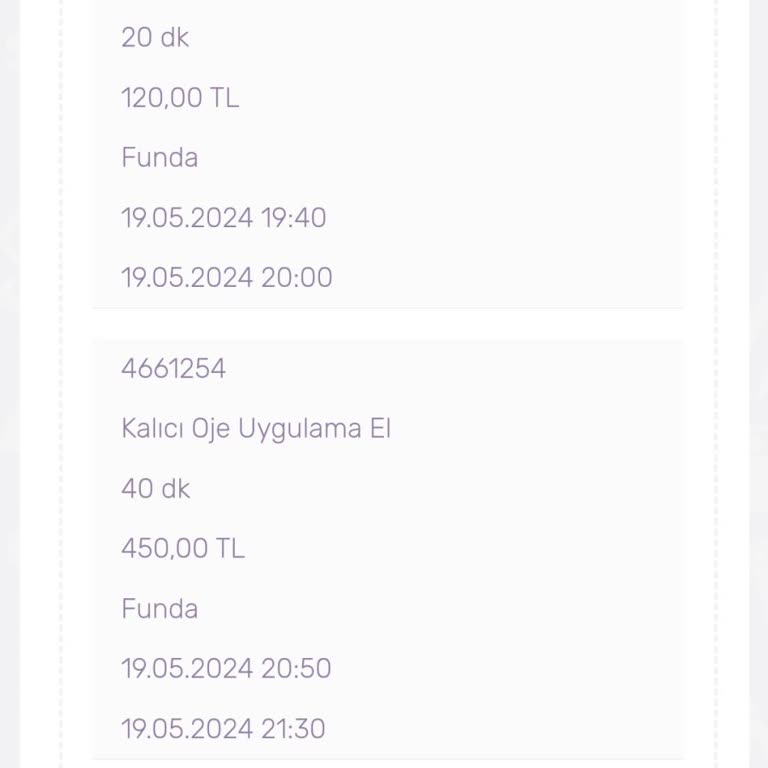
Task: Click the 40 dk duration text
Action: click(155, 489)
